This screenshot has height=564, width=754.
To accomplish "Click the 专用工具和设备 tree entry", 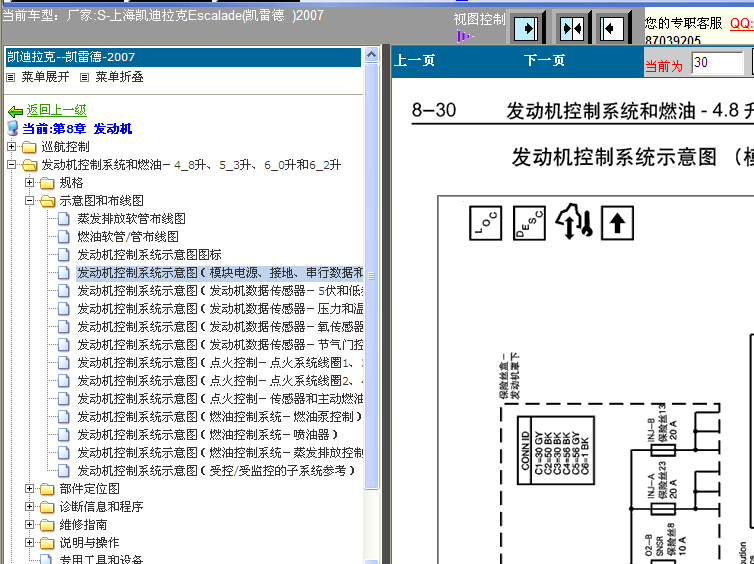I will coord(101,560).
